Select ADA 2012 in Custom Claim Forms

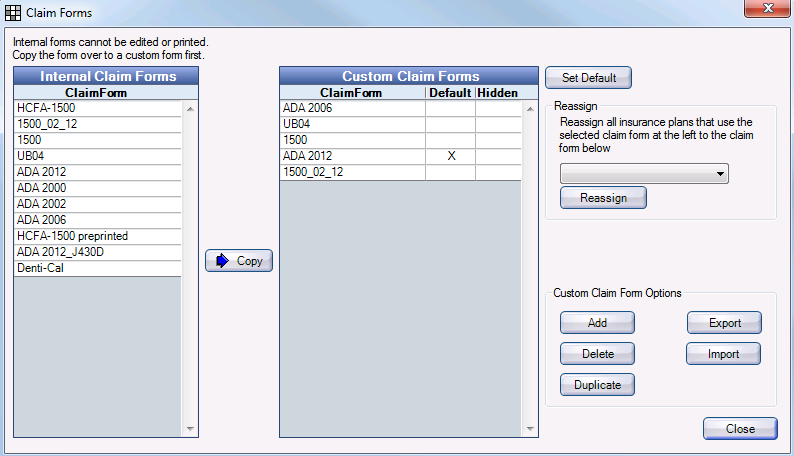[x=401, y=156]
